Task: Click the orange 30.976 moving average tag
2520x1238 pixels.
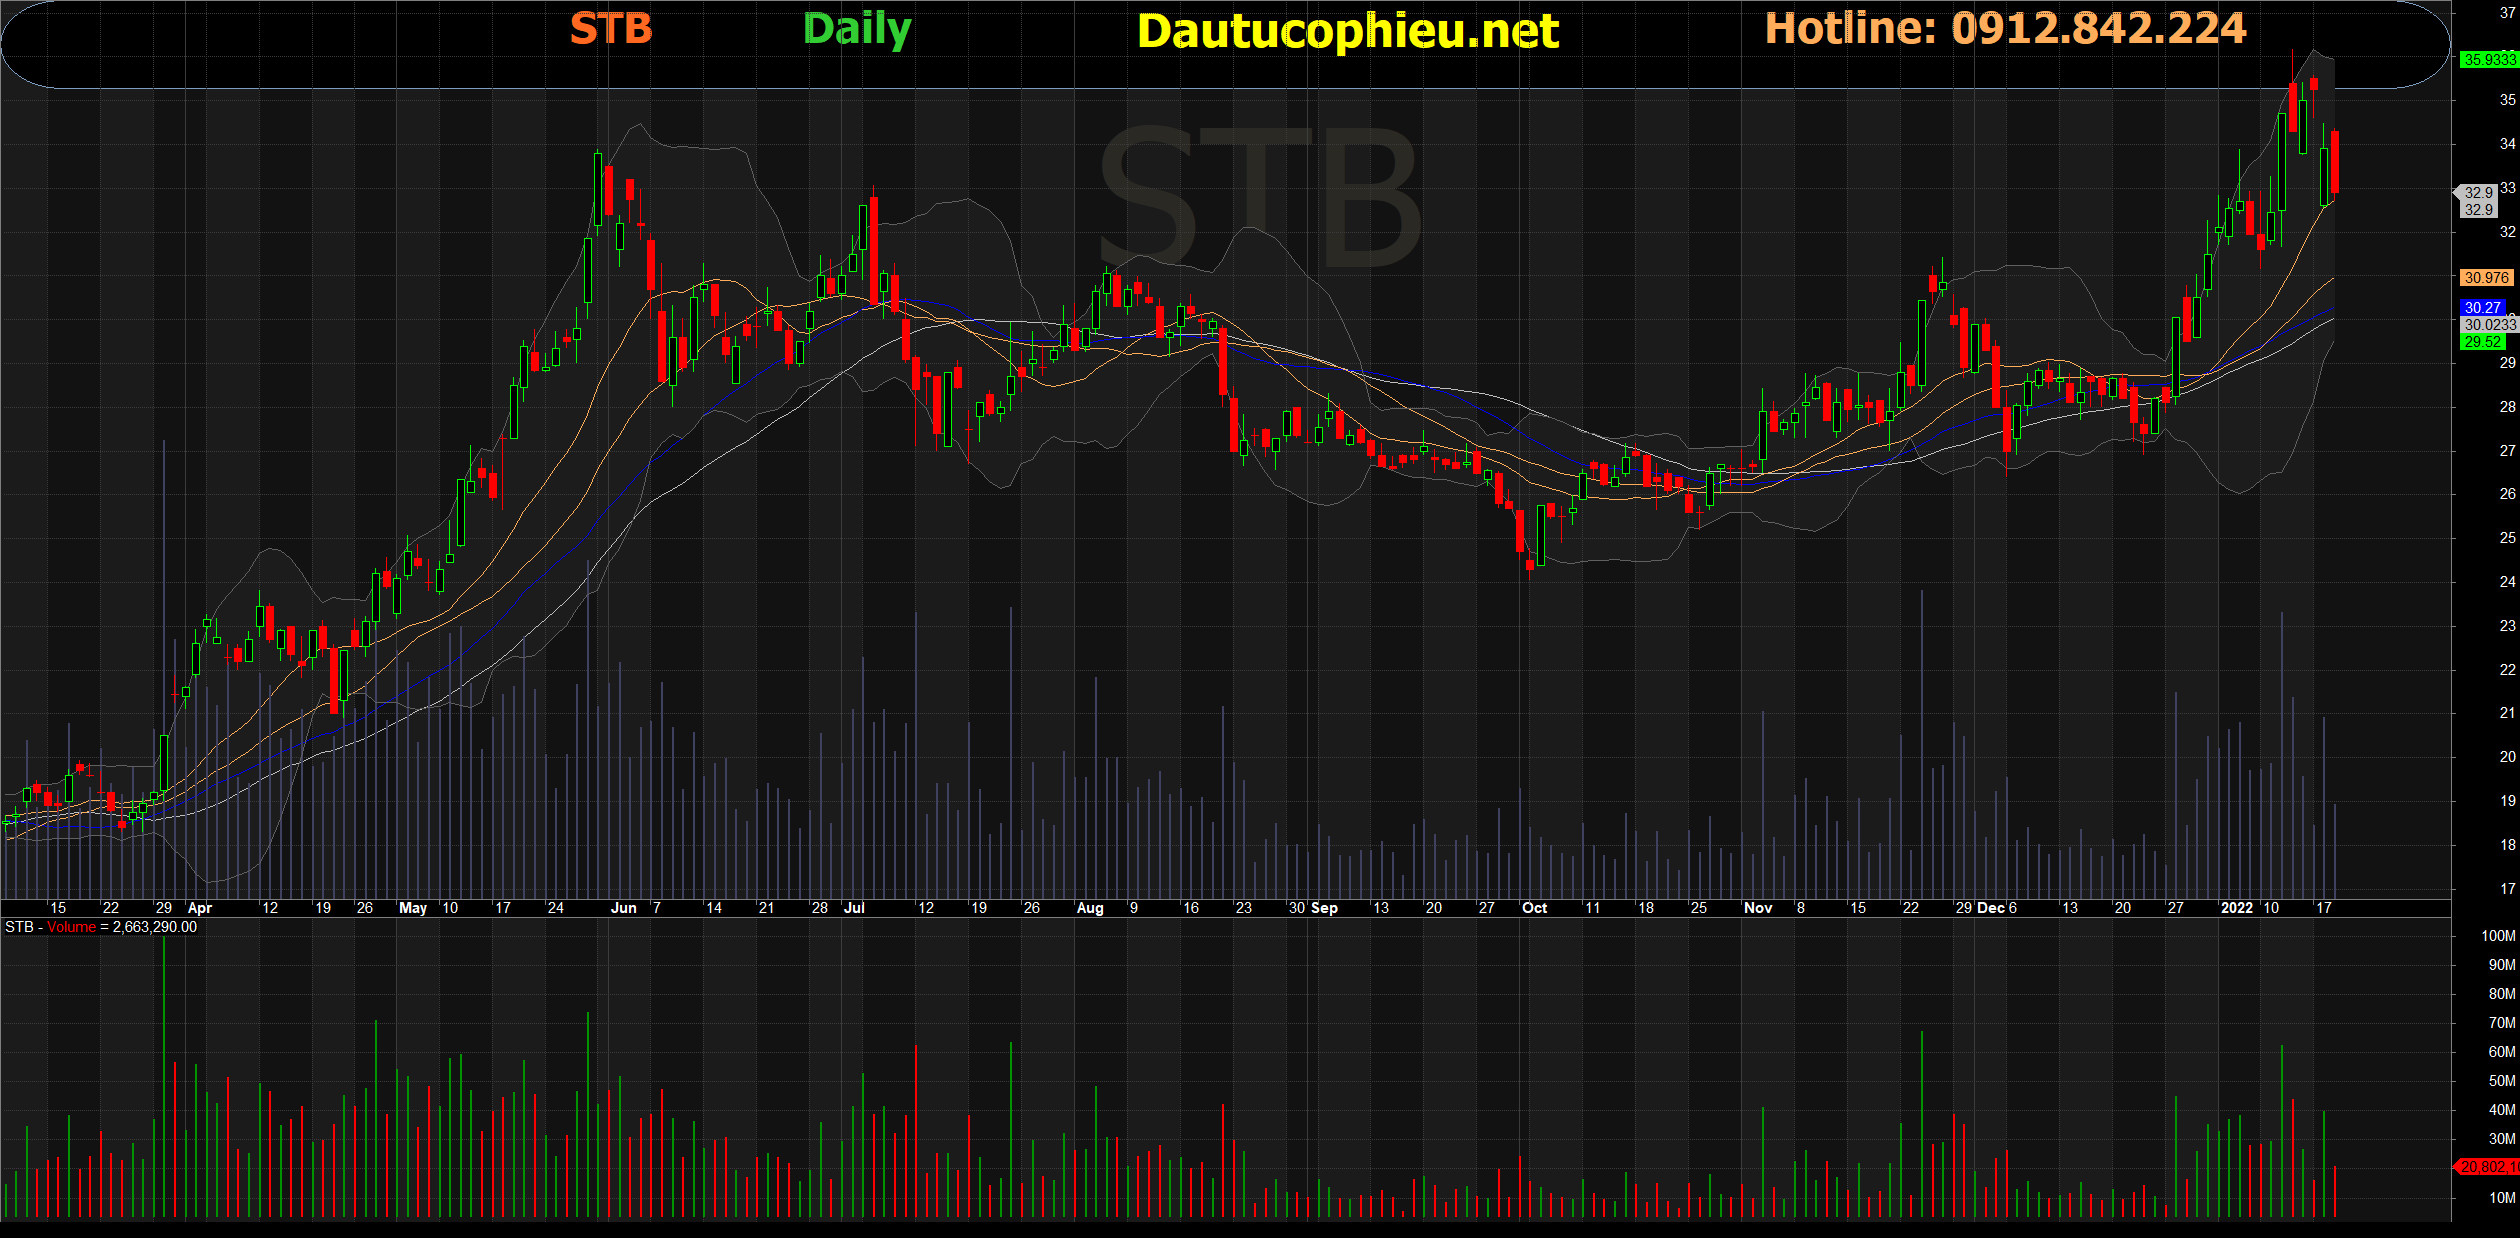Action: coord(2485,278)
